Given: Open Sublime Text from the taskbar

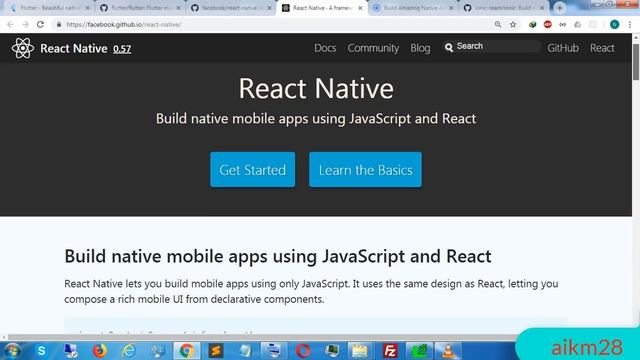Looking at the screenshot, I should coord(216,351).
